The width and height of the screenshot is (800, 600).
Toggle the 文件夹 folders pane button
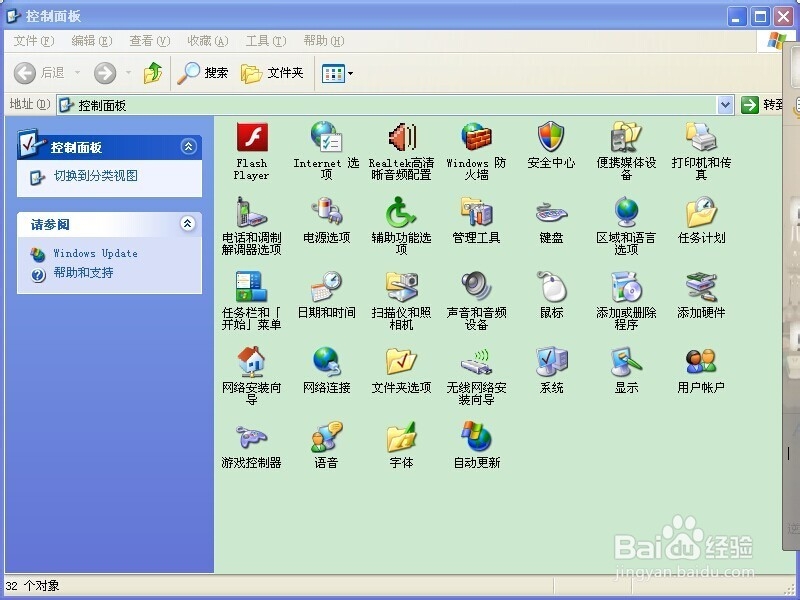tap(272, 73)
